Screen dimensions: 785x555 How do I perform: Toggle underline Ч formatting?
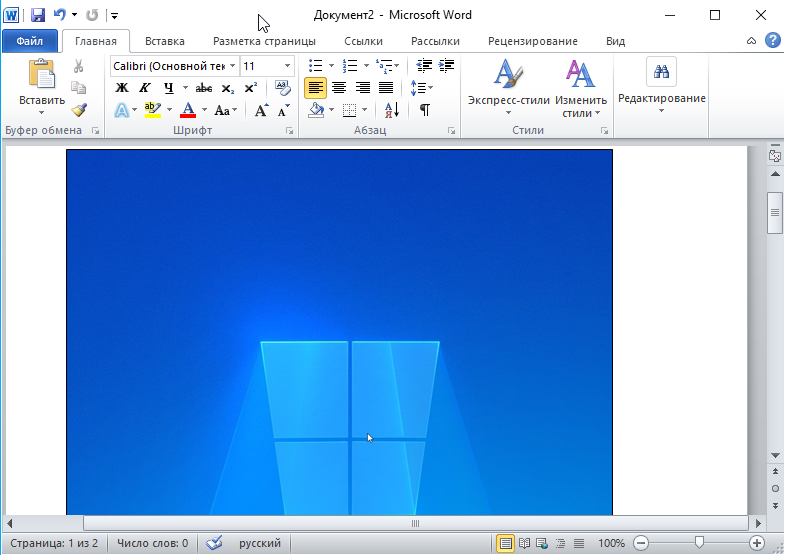pos(169,88)
